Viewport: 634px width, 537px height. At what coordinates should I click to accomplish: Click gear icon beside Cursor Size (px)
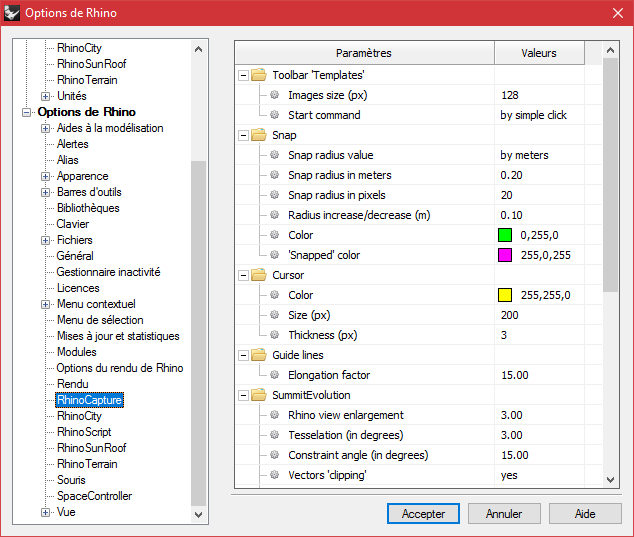(275, 315)
